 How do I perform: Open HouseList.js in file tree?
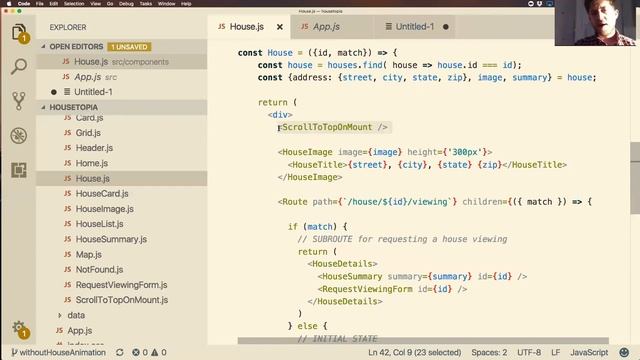click(x=122, y=224)
